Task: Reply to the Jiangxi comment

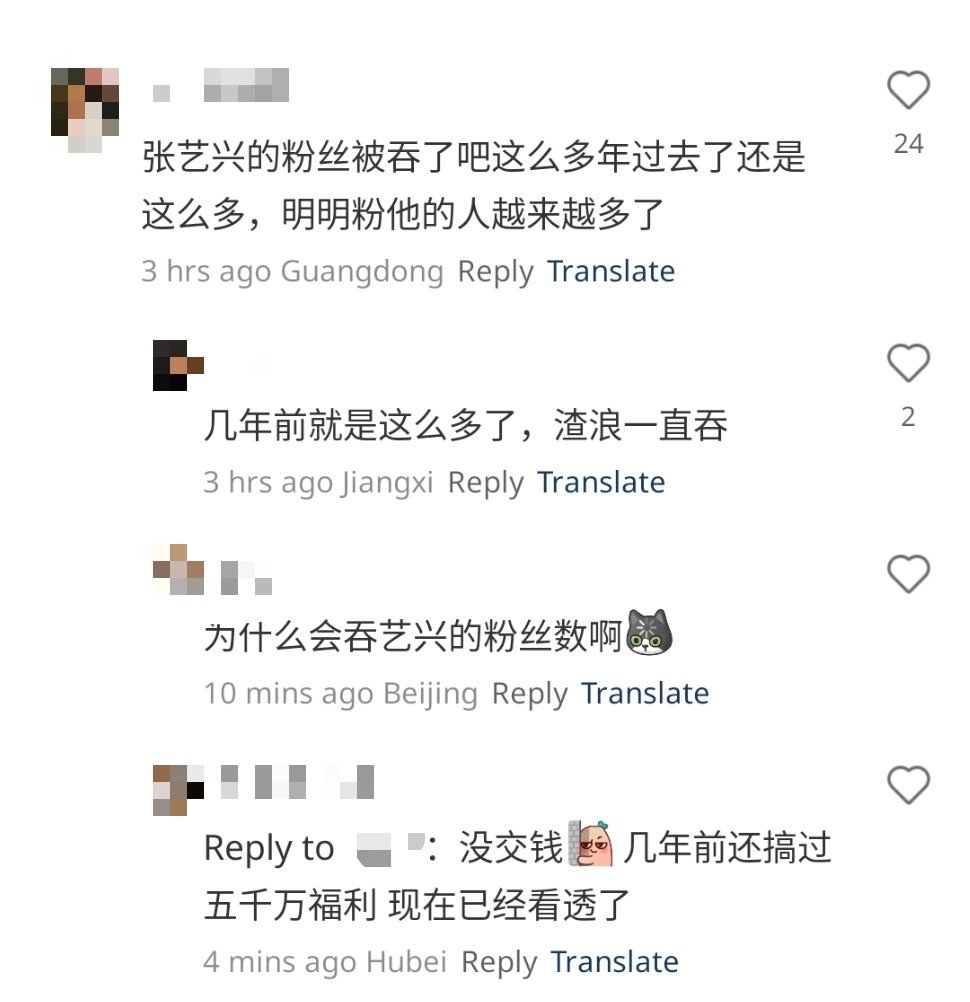Action: point(486,482)
